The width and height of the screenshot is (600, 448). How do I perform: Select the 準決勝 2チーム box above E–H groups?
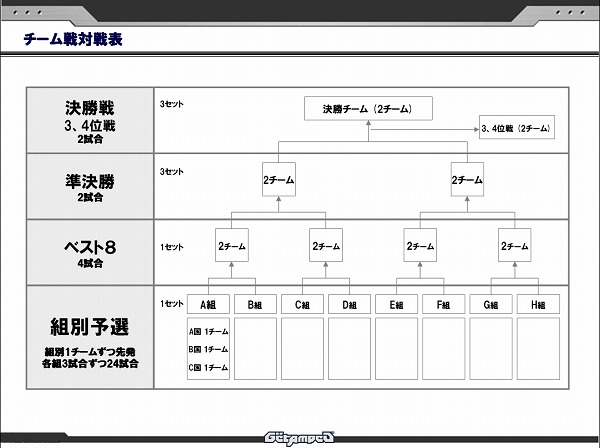[x=467, y=180]
